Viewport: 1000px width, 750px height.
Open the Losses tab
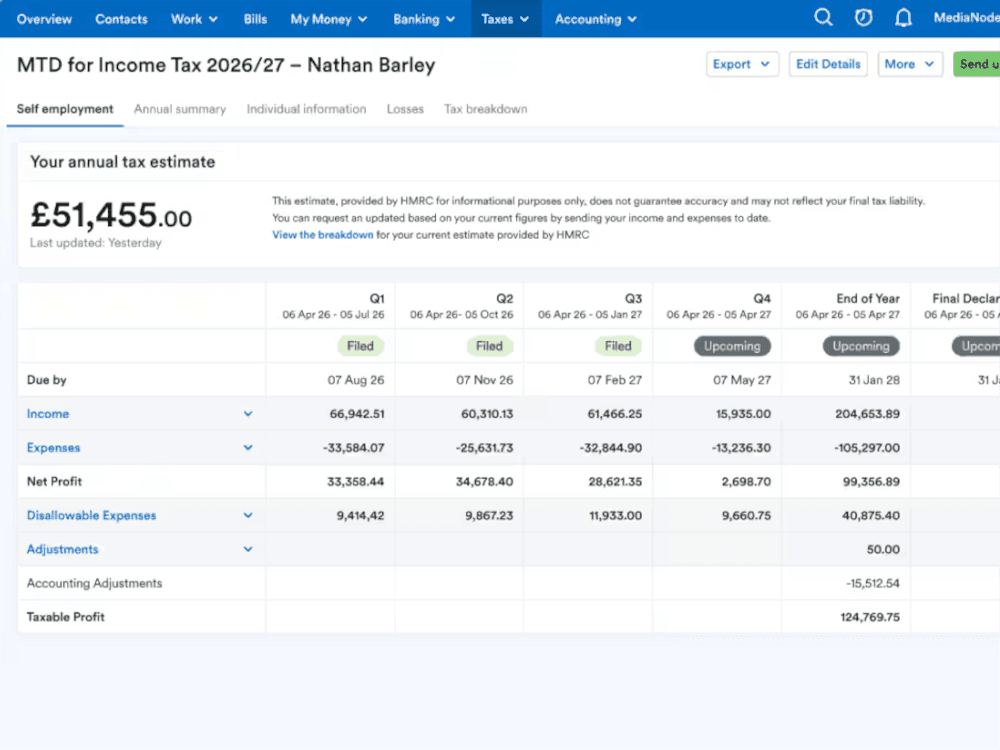pyautogui.click(x=405, y=109)
